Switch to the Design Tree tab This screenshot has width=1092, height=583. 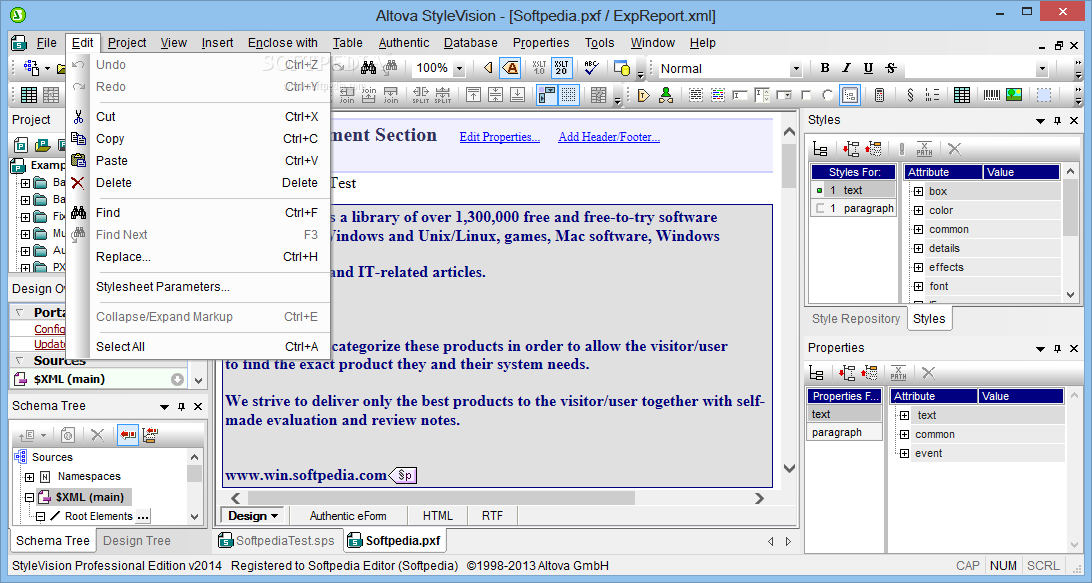coord(136,541)
